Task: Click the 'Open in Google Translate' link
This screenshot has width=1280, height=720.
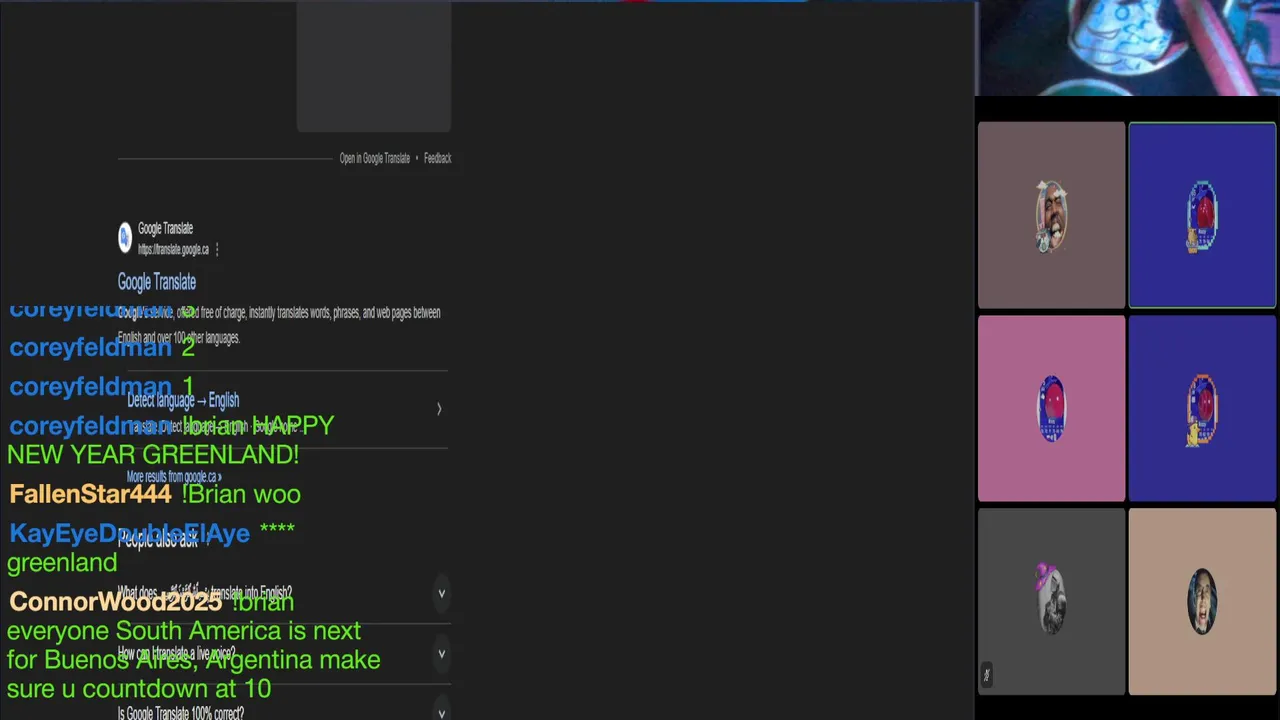Action: tap(374, 158)
